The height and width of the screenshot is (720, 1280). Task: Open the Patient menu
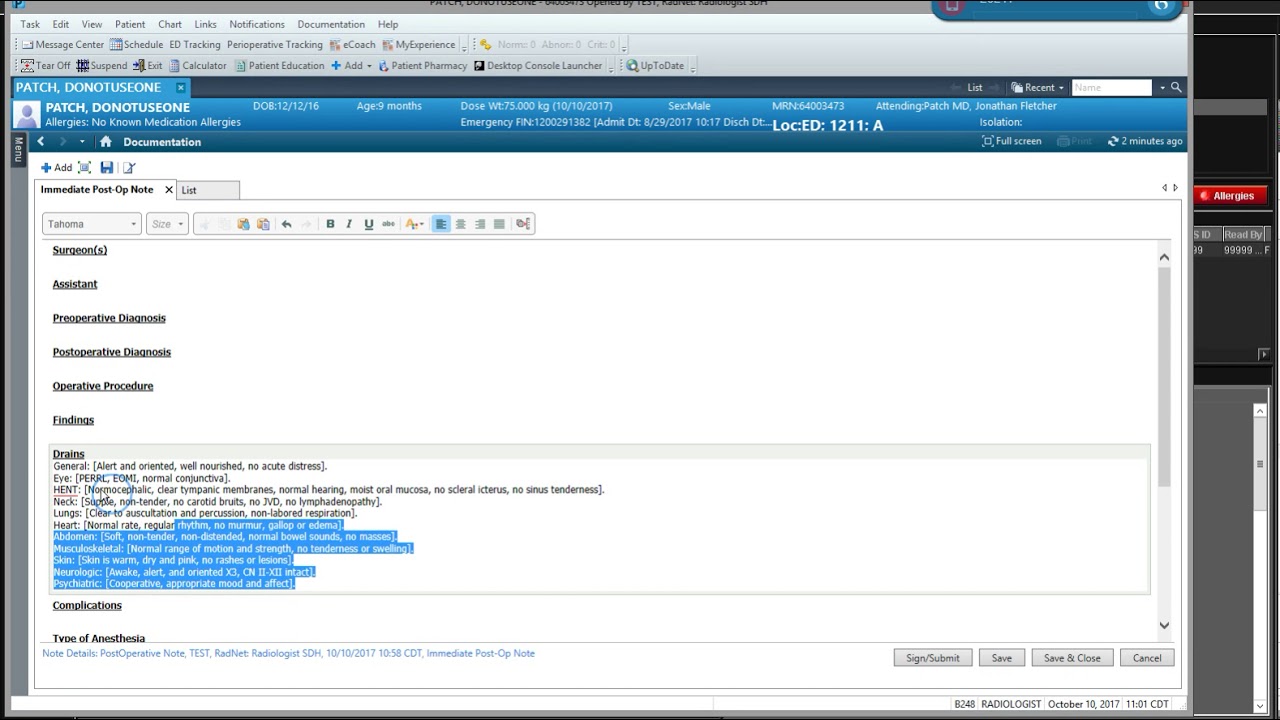[x=130, y=24]
